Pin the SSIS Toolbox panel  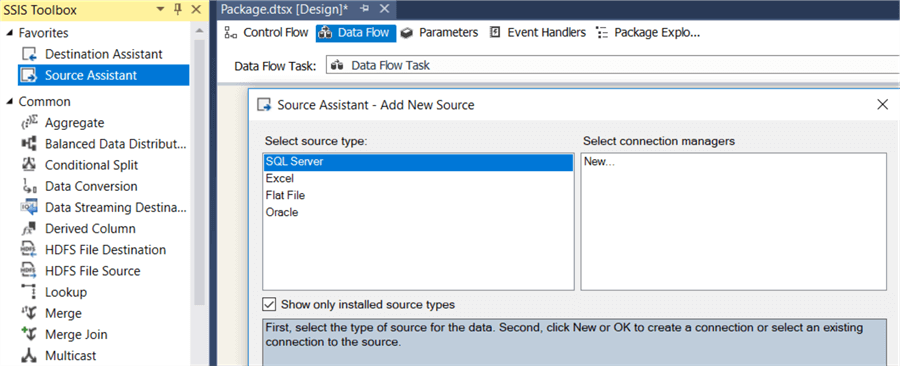point(177,10)
